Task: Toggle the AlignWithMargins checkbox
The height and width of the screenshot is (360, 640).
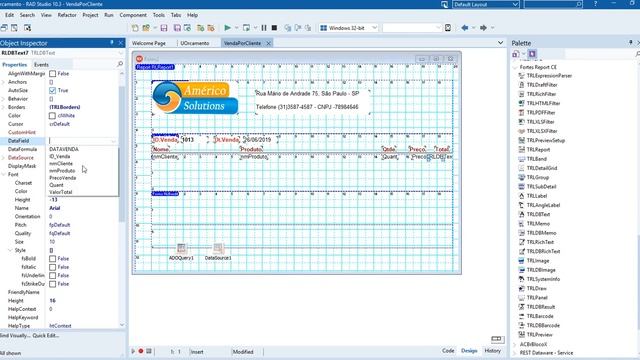Action: pyautogui.click(x=52, y=74)
